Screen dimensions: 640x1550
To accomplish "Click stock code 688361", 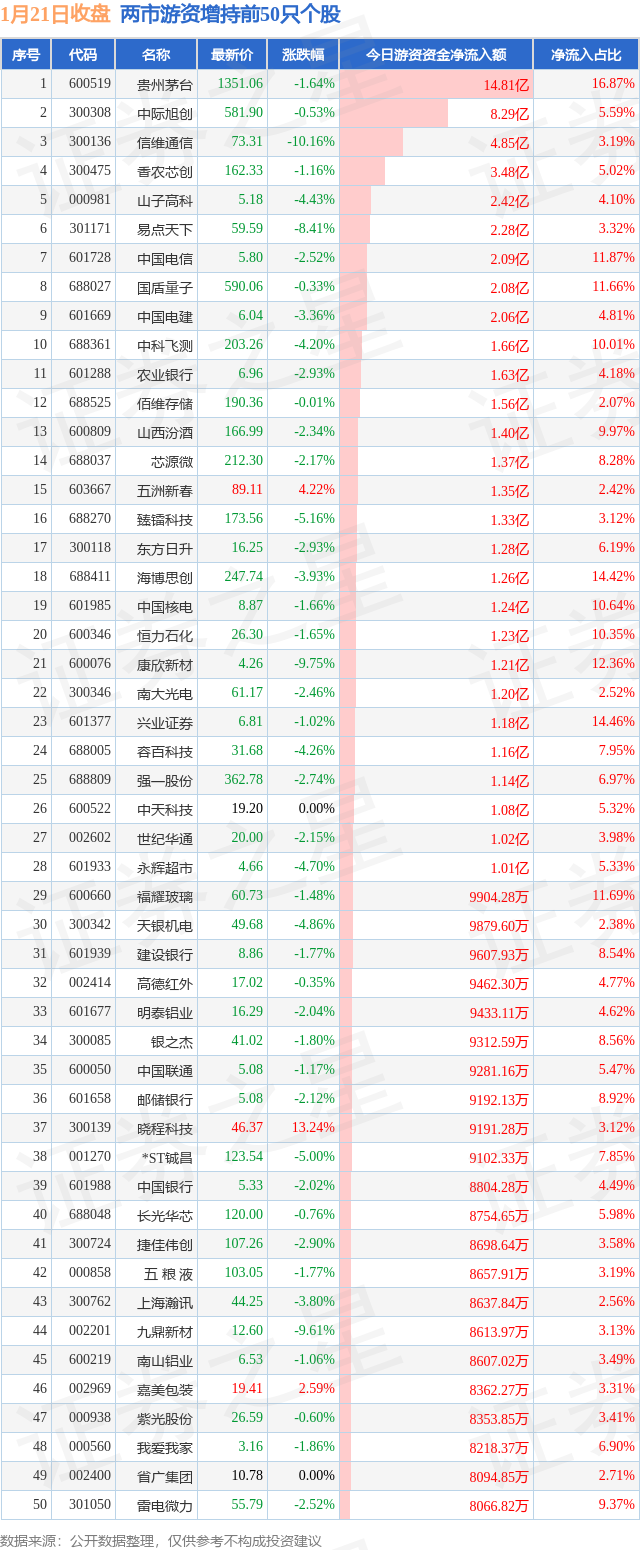I will pos(90,345).
